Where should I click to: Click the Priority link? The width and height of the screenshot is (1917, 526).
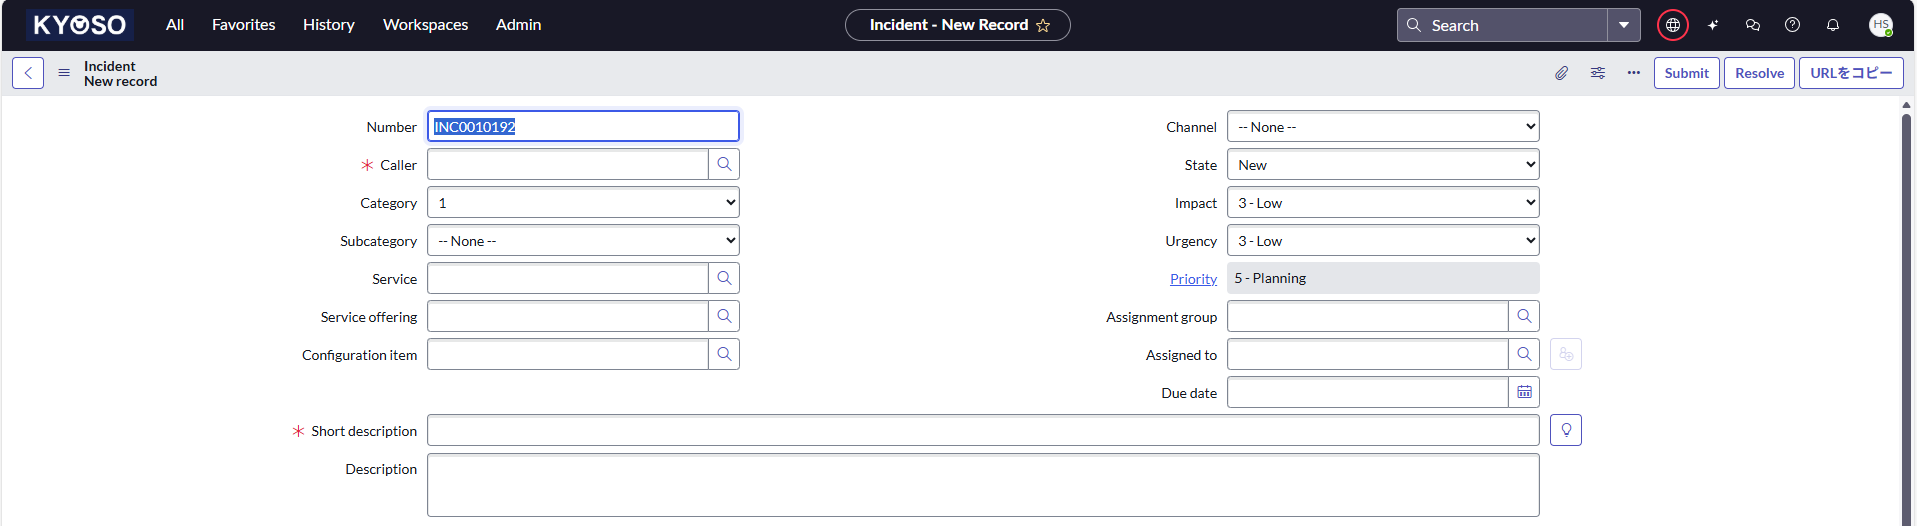pos(1193,279)
